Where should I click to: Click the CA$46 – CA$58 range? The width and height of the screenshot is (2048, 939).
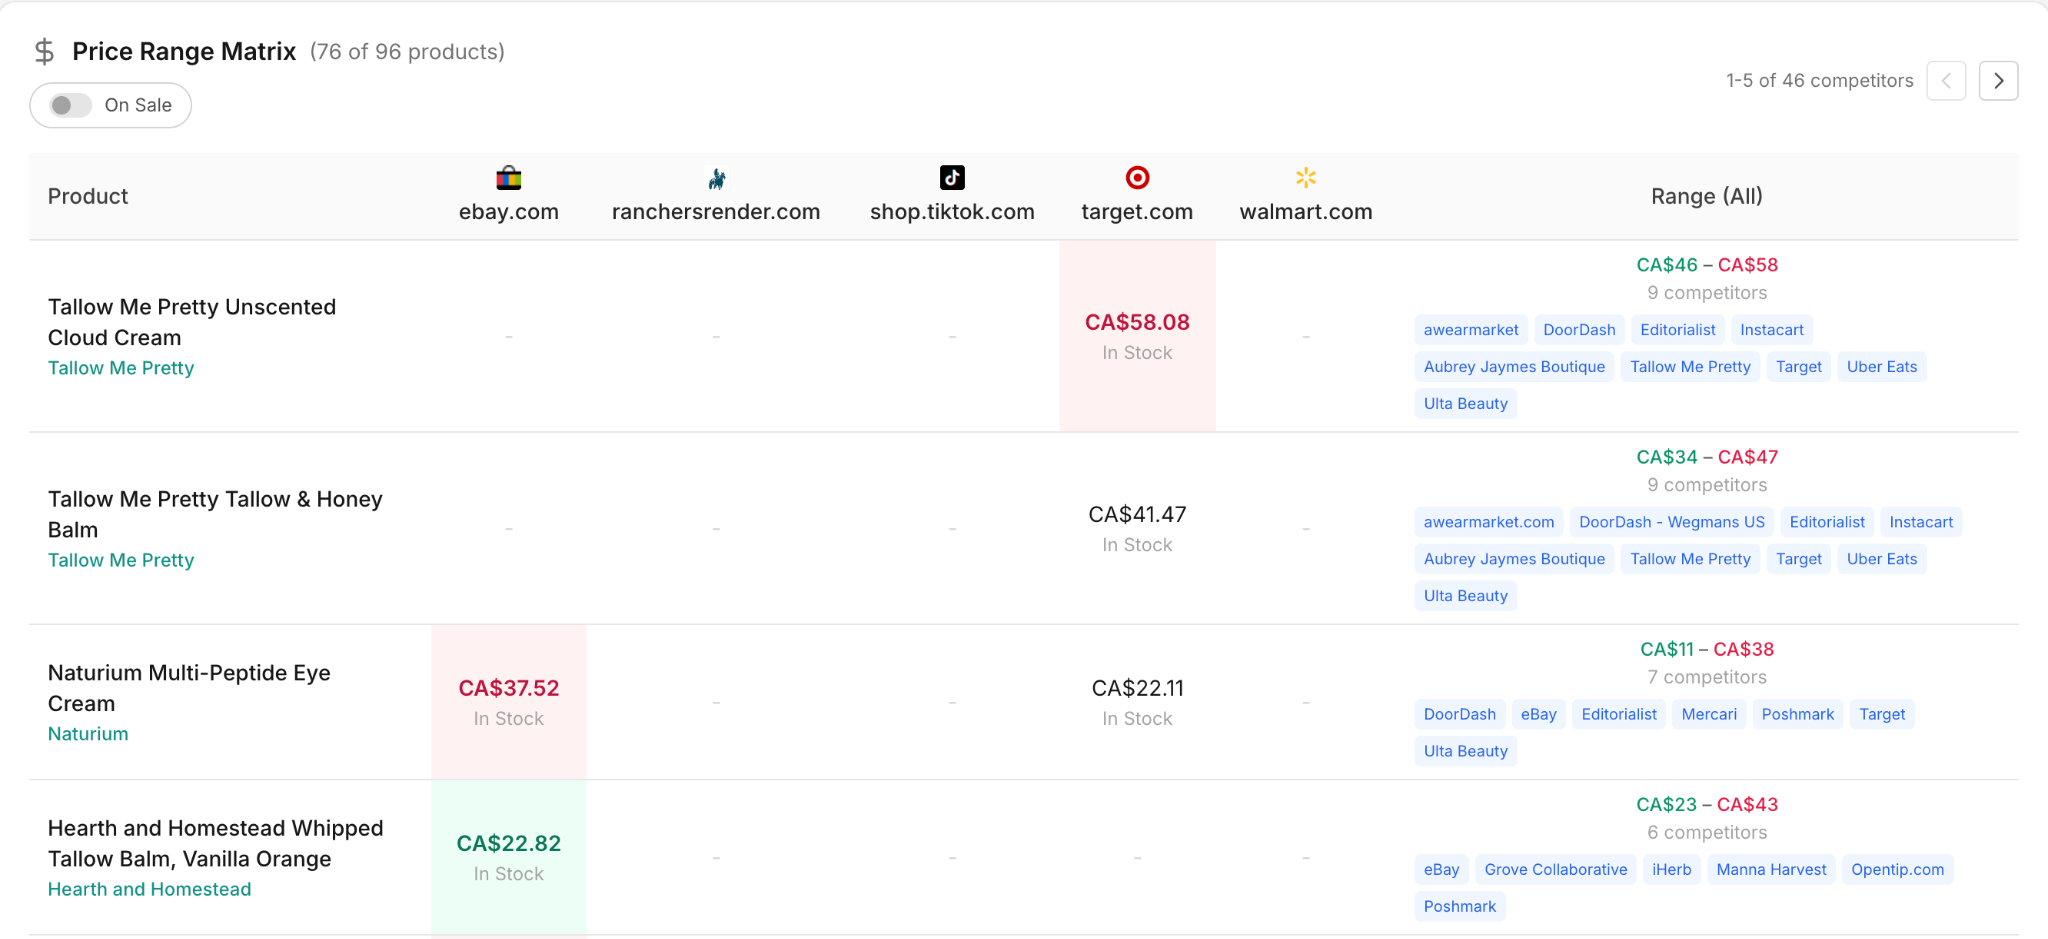pos(1707,265)
